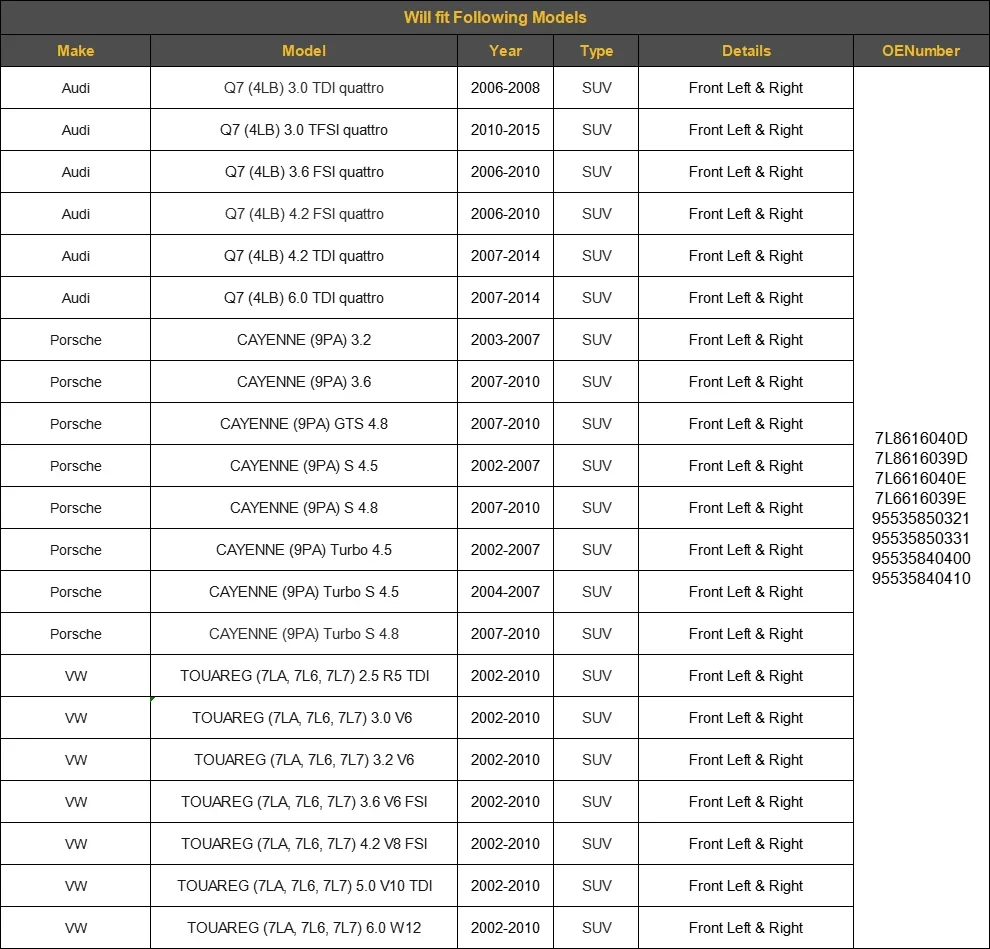Click year 2010-2015 in Q7 3.0 TFSI row

coord(505,130)
